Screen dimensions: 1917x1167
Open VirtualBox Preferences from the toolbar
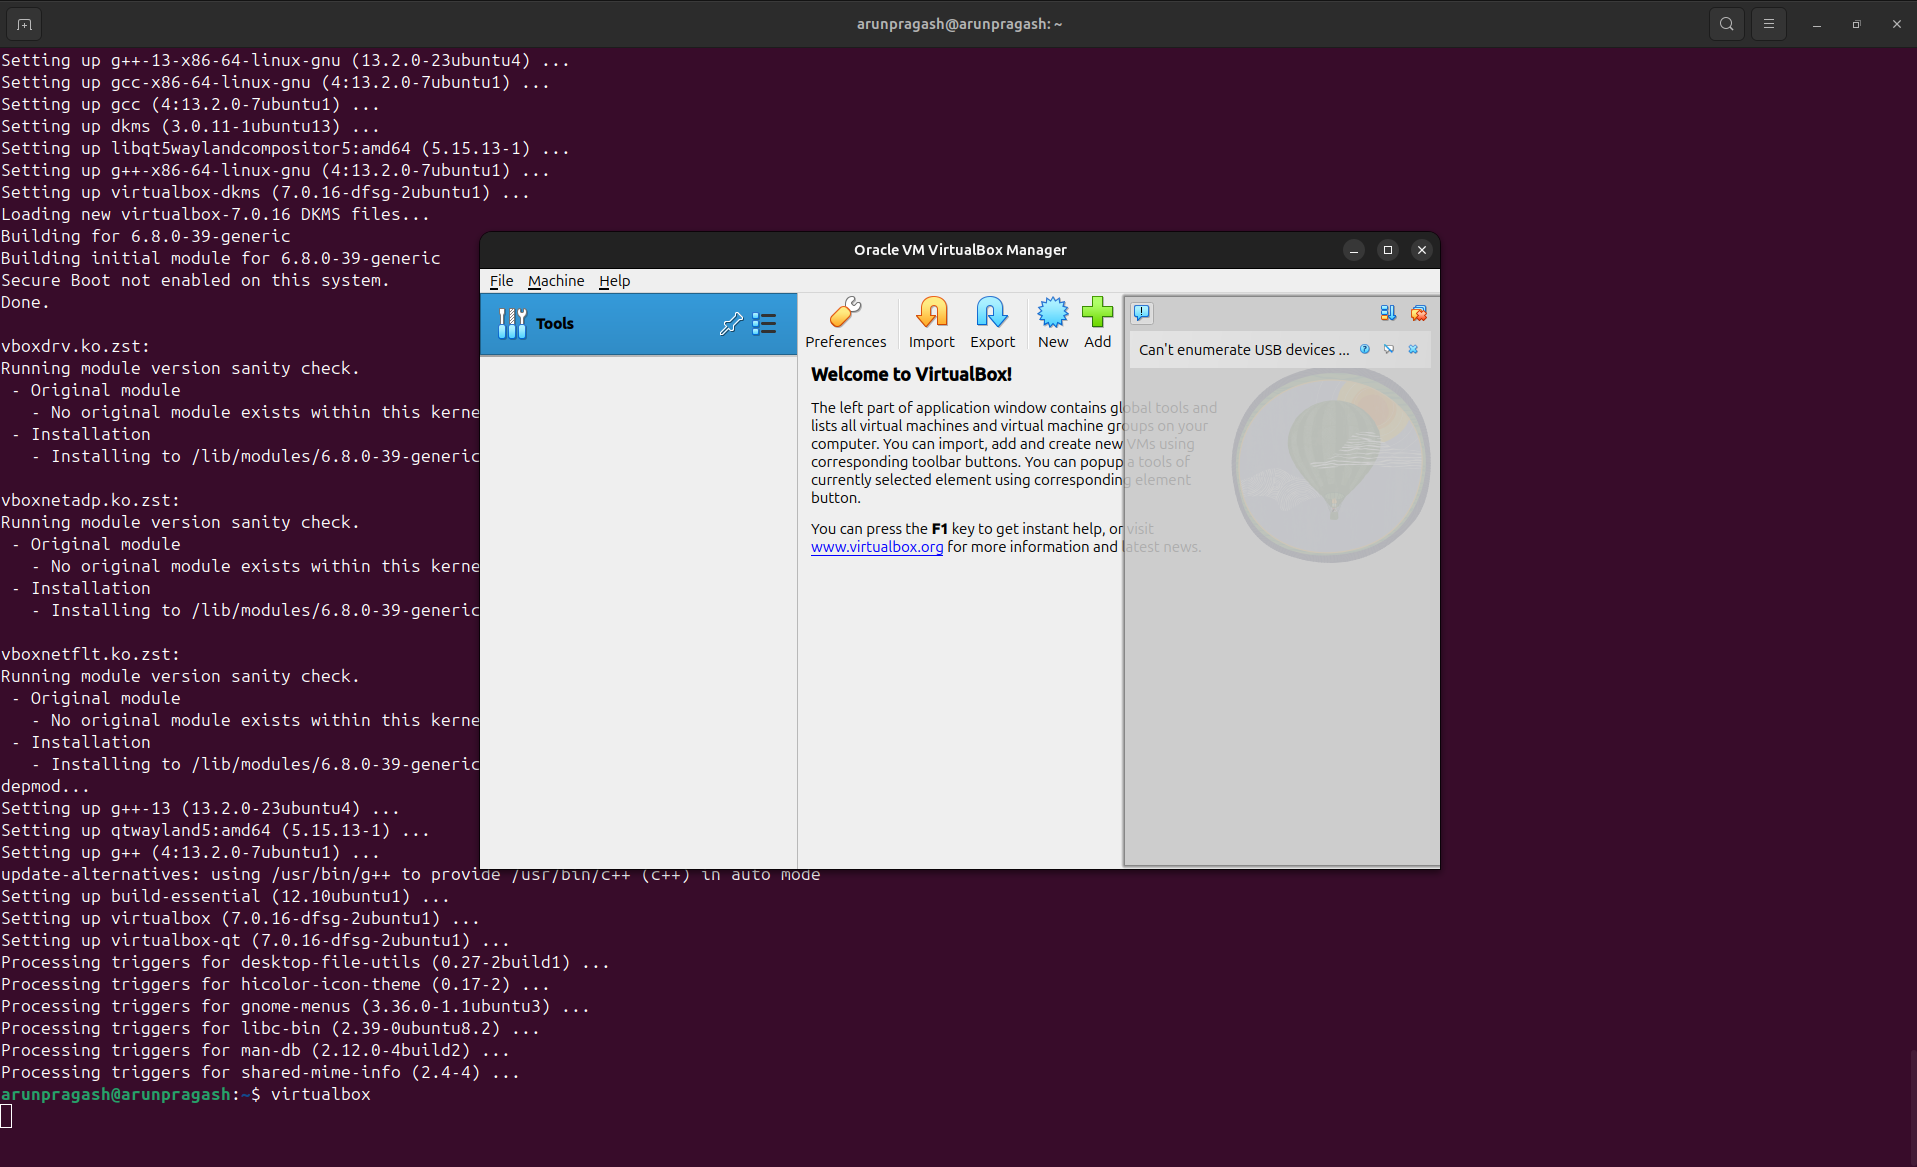coord(845,323)
